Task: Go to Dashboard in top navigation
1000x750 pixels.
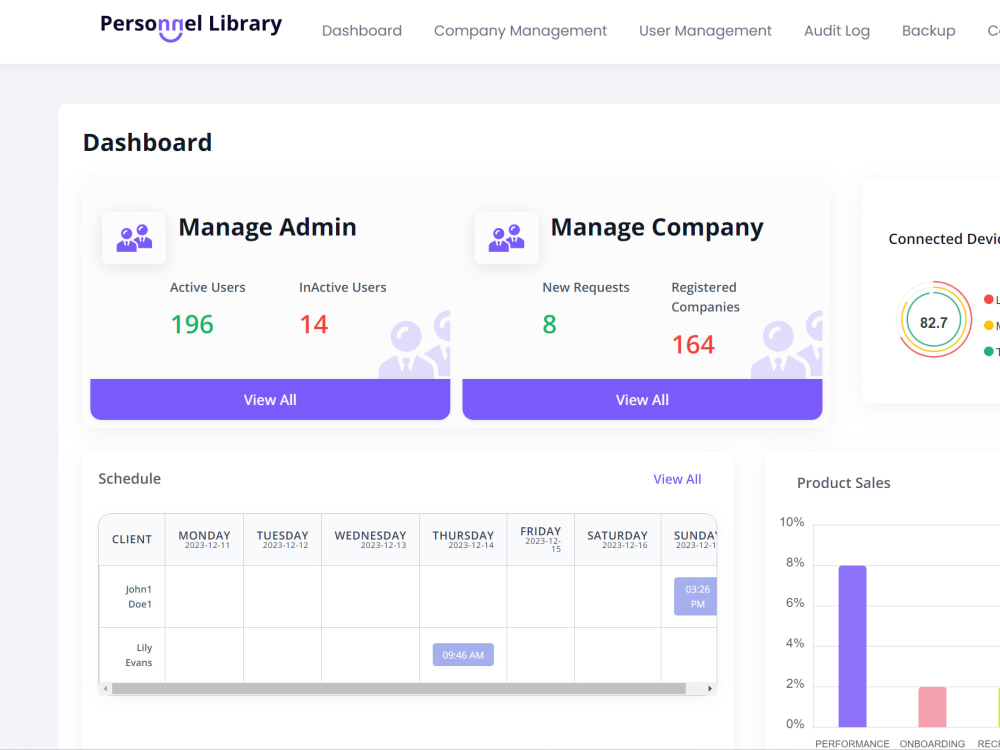Action: [x=362, y=31]
